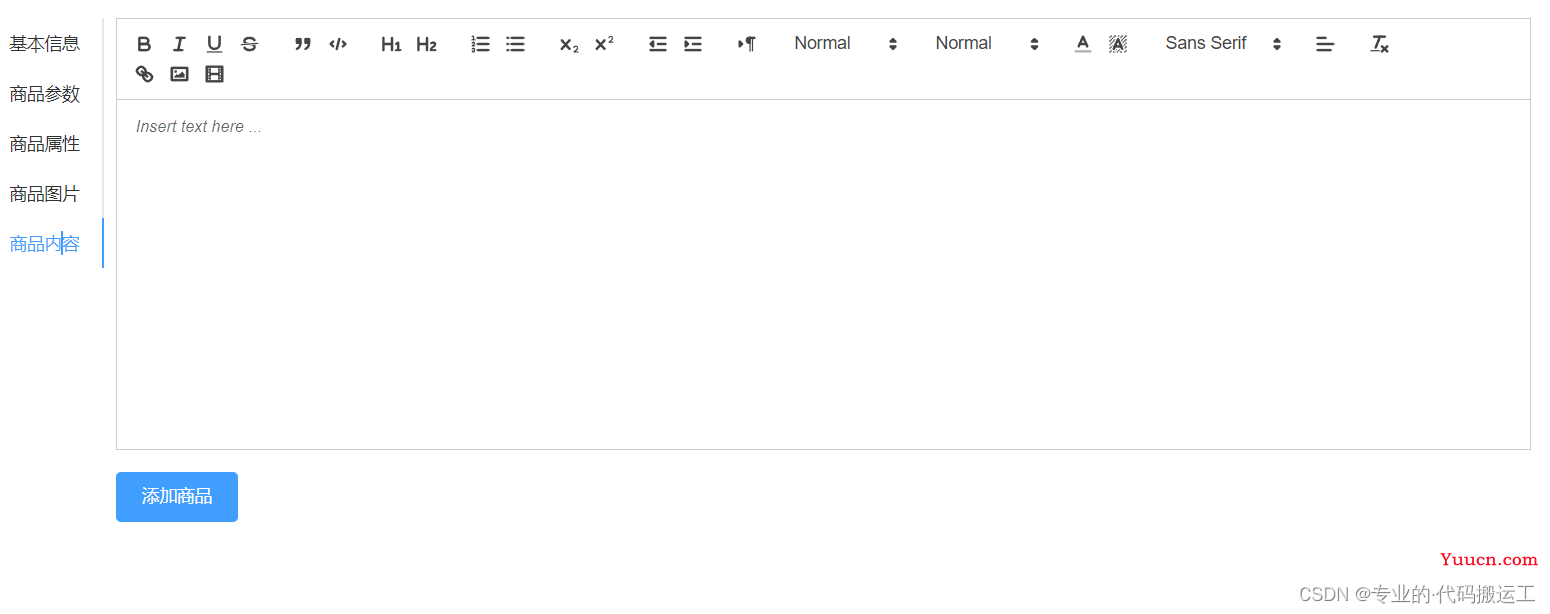Viewport: 1550px width, 614px height.
Task: Increase indent with the indent icon
Action: pyautogui.click(x=692, y=44)
